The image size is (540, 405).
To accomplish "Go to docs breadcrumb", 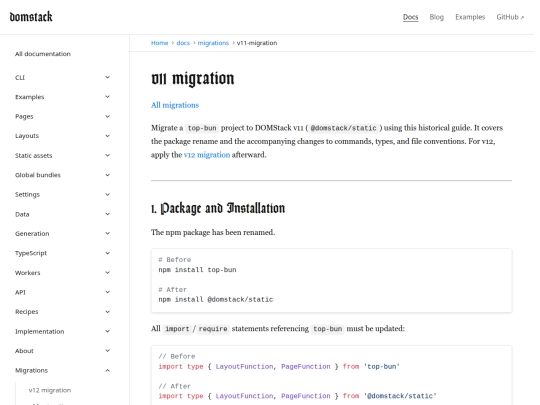I will [183, 43].
